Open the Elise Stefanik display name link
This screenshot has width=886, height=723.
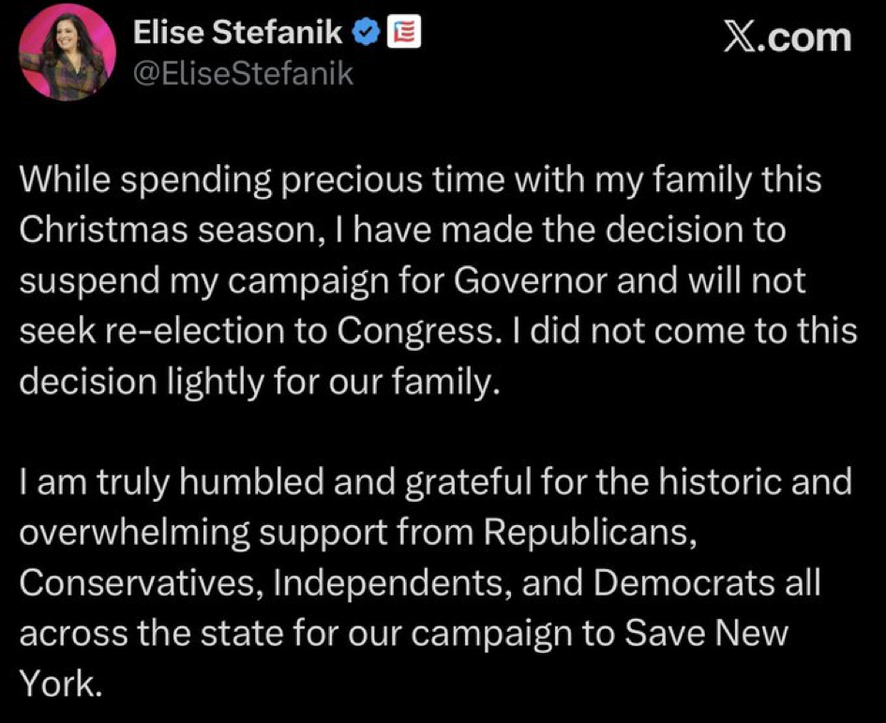238,35
